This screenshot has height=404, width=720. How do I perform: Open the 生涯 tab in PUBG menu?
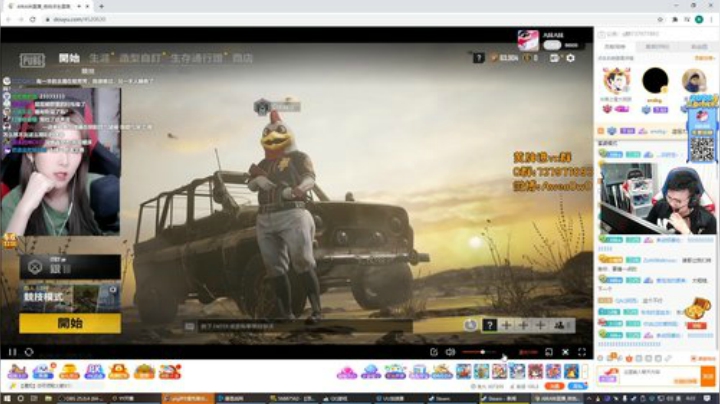click(x=99, y=58)
